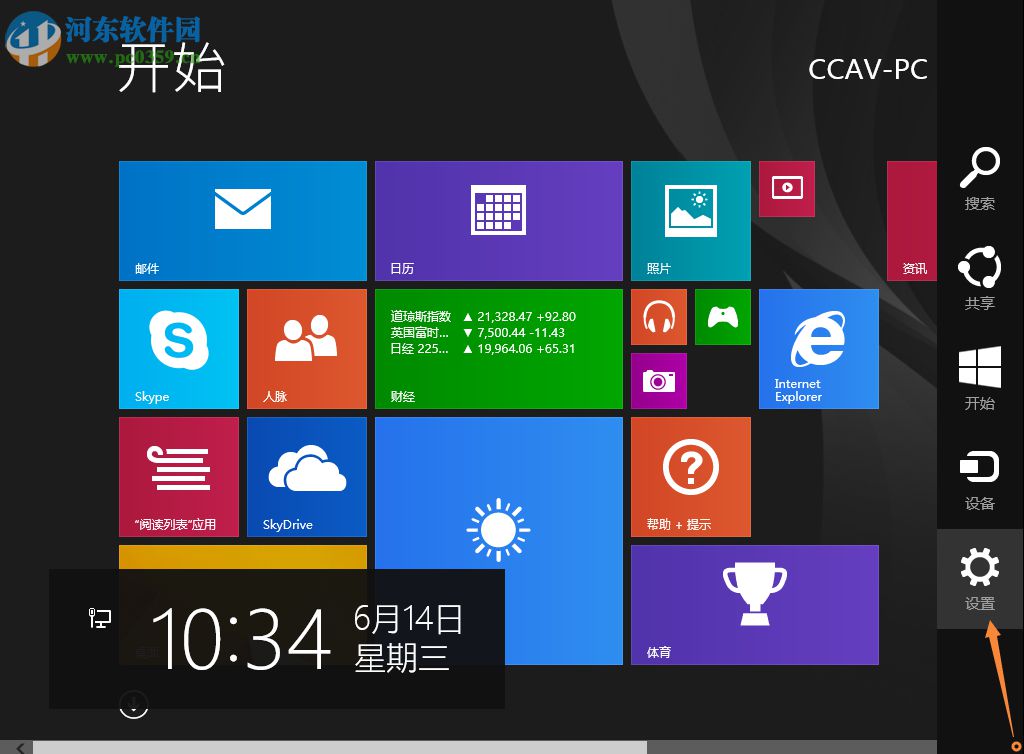Open the 人脉 (People) tile

point(306,348)
